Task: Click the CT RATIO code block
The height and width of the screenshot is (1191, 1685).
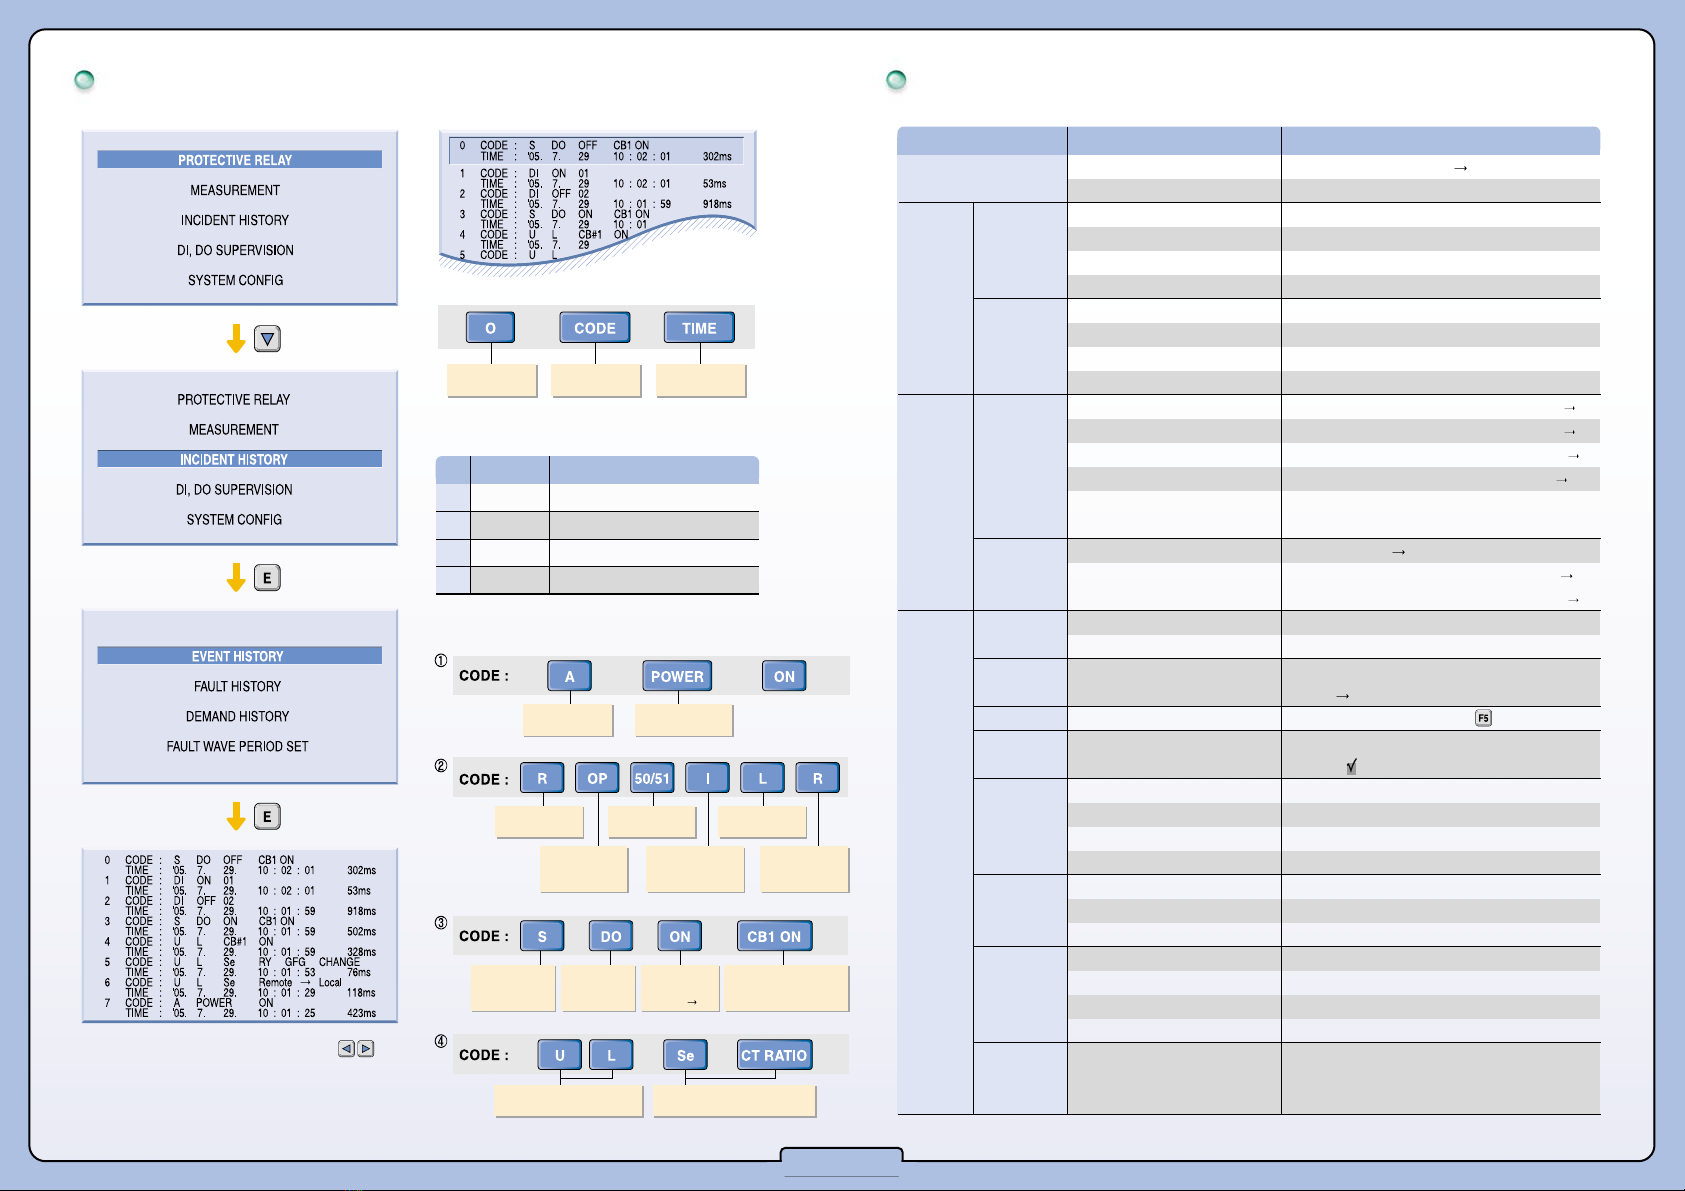Action: click(x=774, y=1055)
